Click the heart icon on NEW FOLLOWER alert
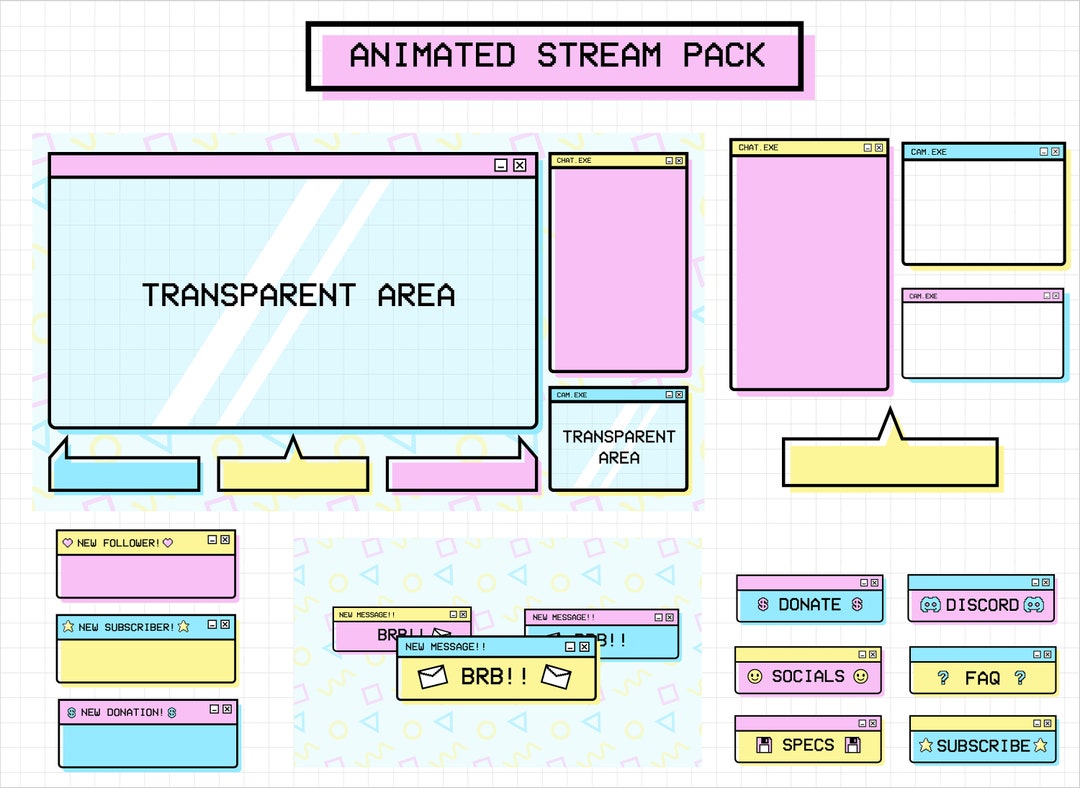This screenshot has width=1080, height=788. 70,542
